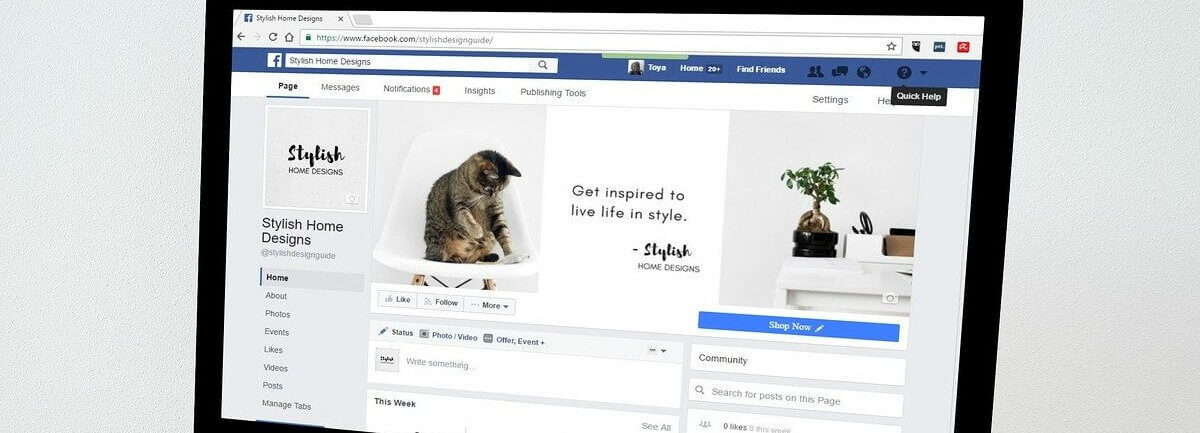Click the Shop Now button
1200x433 pixels.
click(798, 326)
